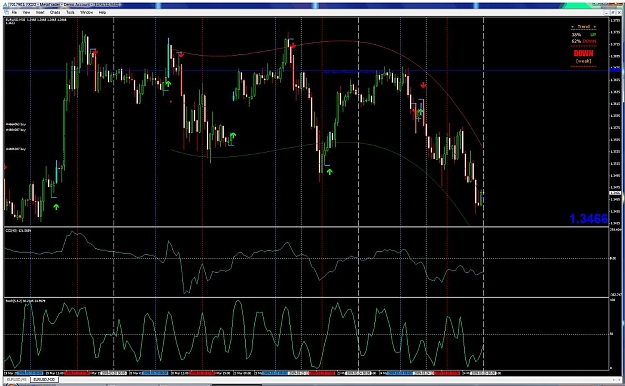Open the Charts menu
625x386 pixels.
[55, 12]
